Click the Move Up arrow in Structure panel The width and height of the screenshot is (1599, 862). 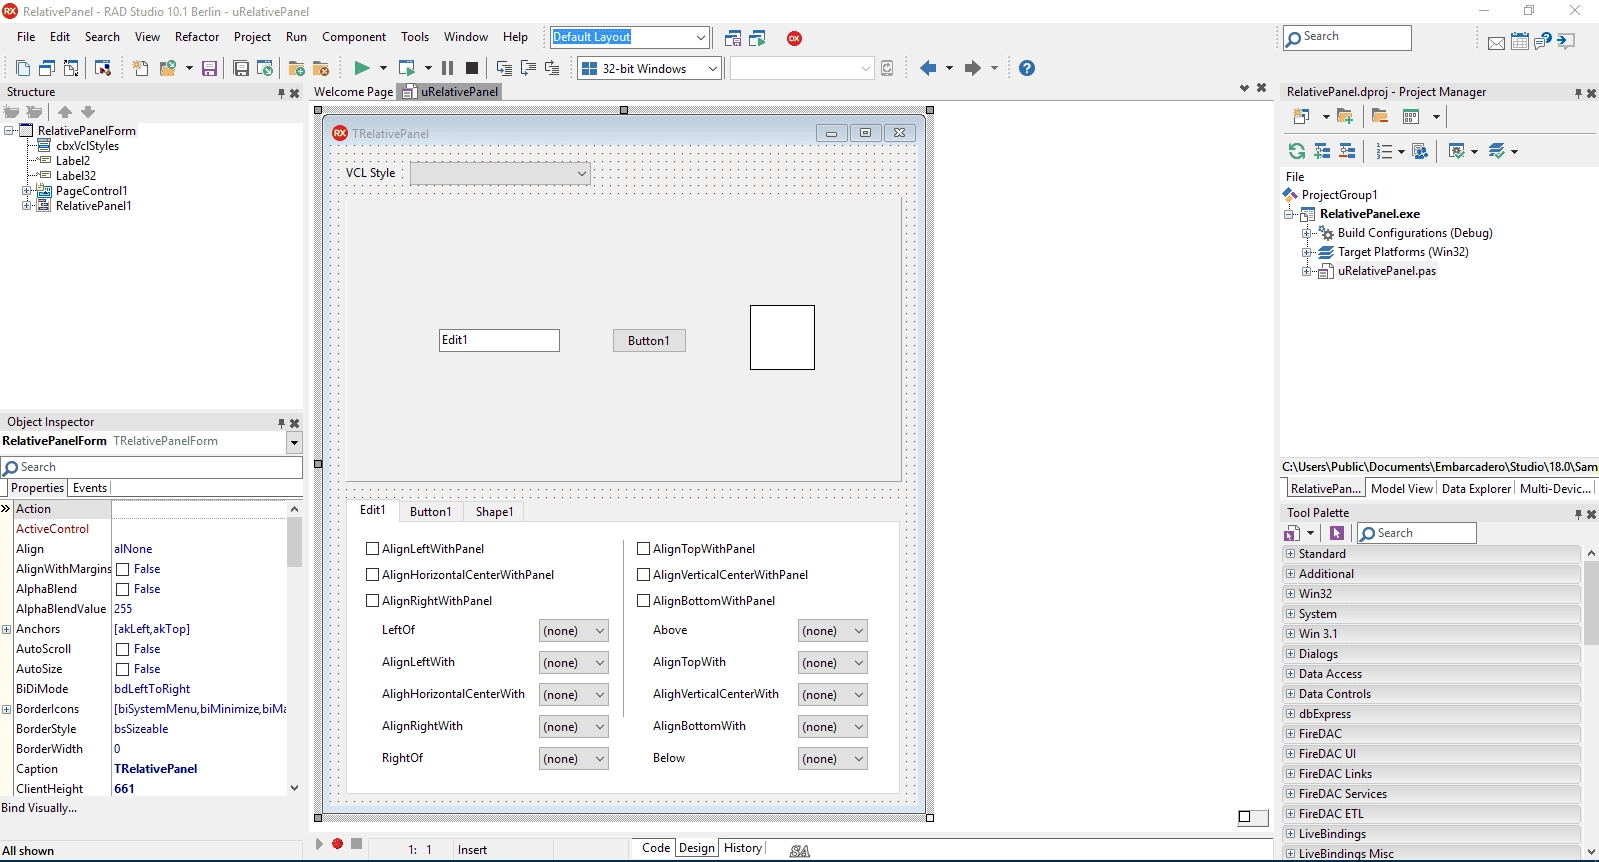click(65, 112)
